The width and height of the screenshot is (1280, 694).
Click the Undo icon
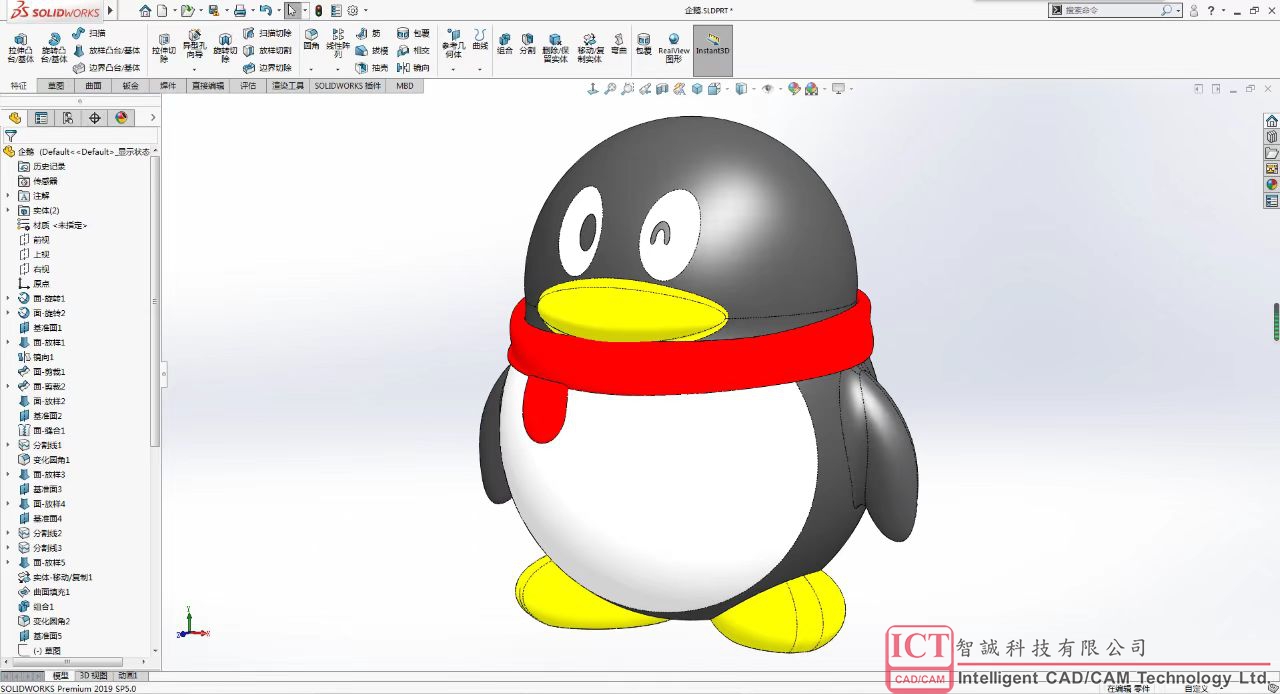click(265, 10)
